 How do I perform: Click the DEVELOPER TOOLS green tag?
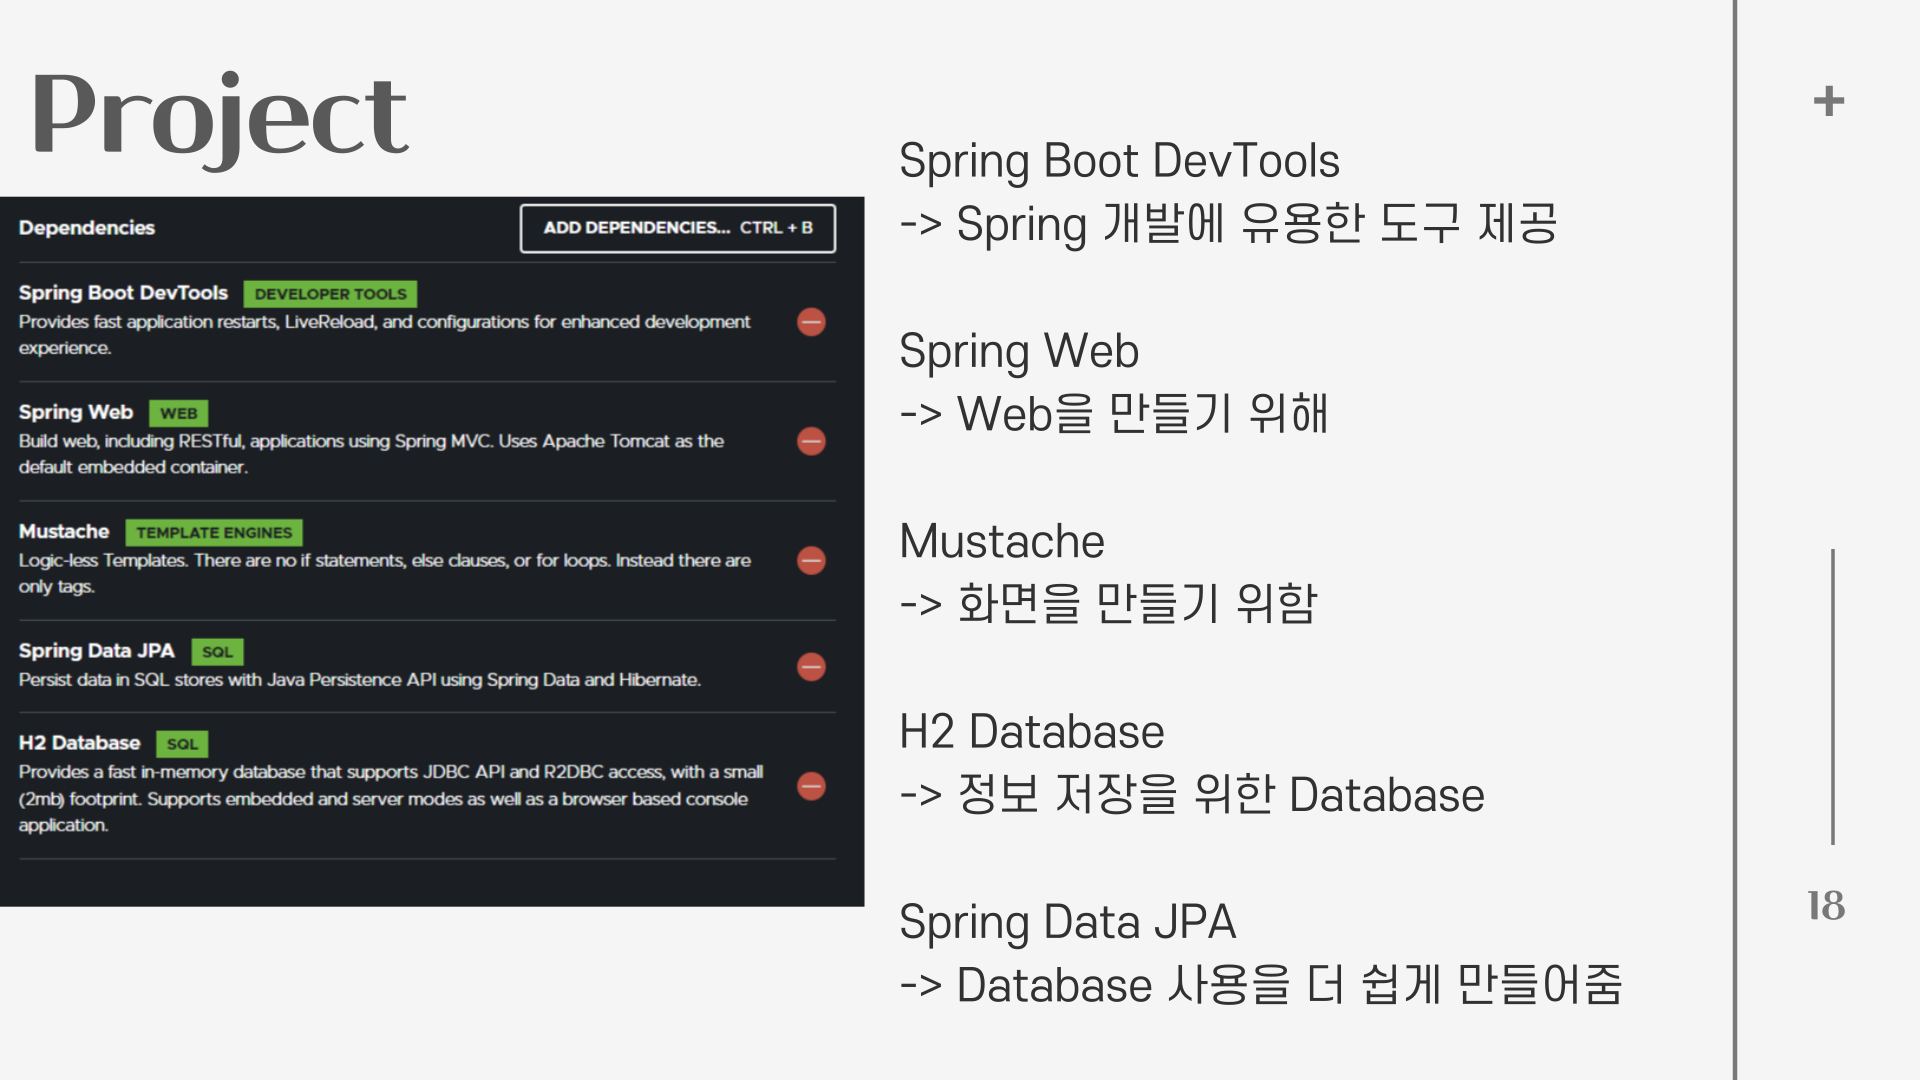pos(330,294)
